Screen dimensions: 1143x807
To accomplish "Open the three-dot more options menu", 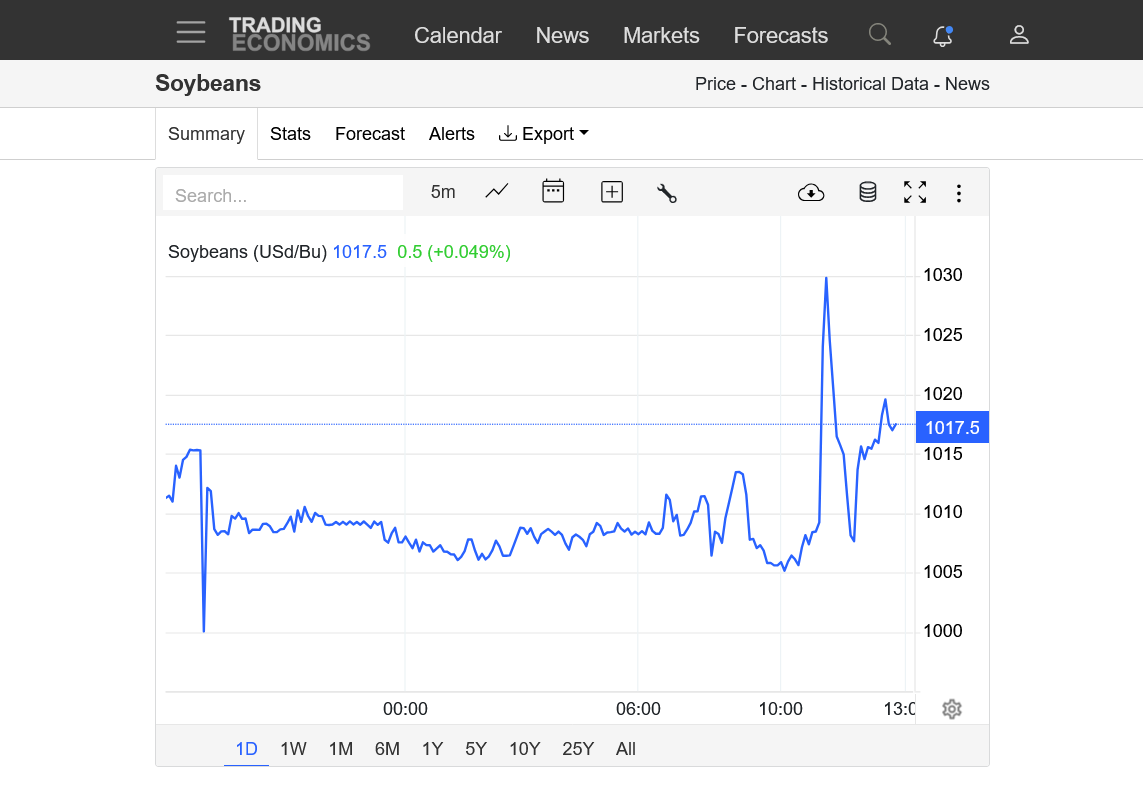I will tap(958, 193).
